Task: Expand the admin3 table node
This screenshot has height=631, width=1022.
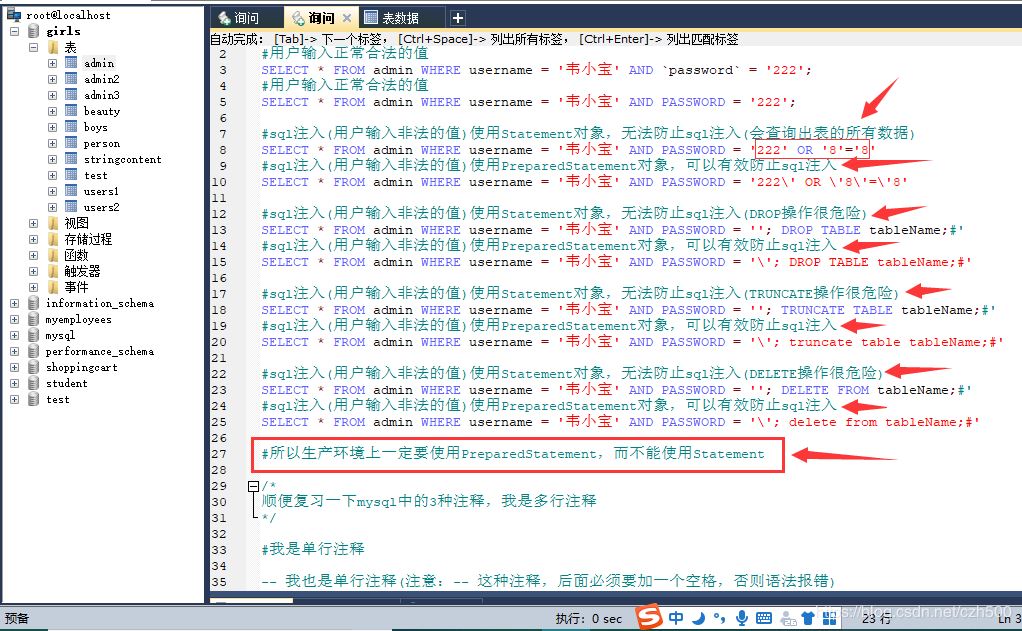Action: pos(52,95)
